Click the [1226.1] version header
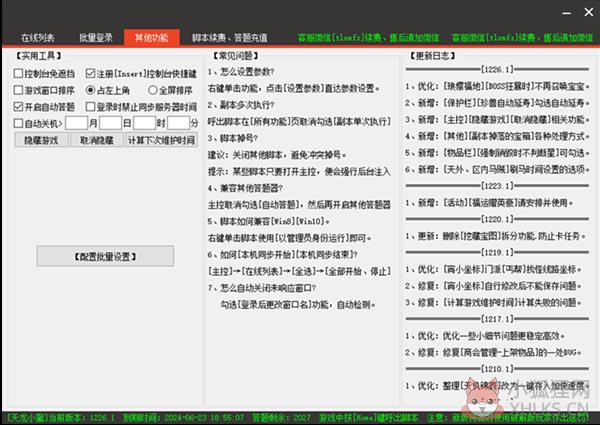The width and height of the screenshot is (600, 425). coord(497,69)
